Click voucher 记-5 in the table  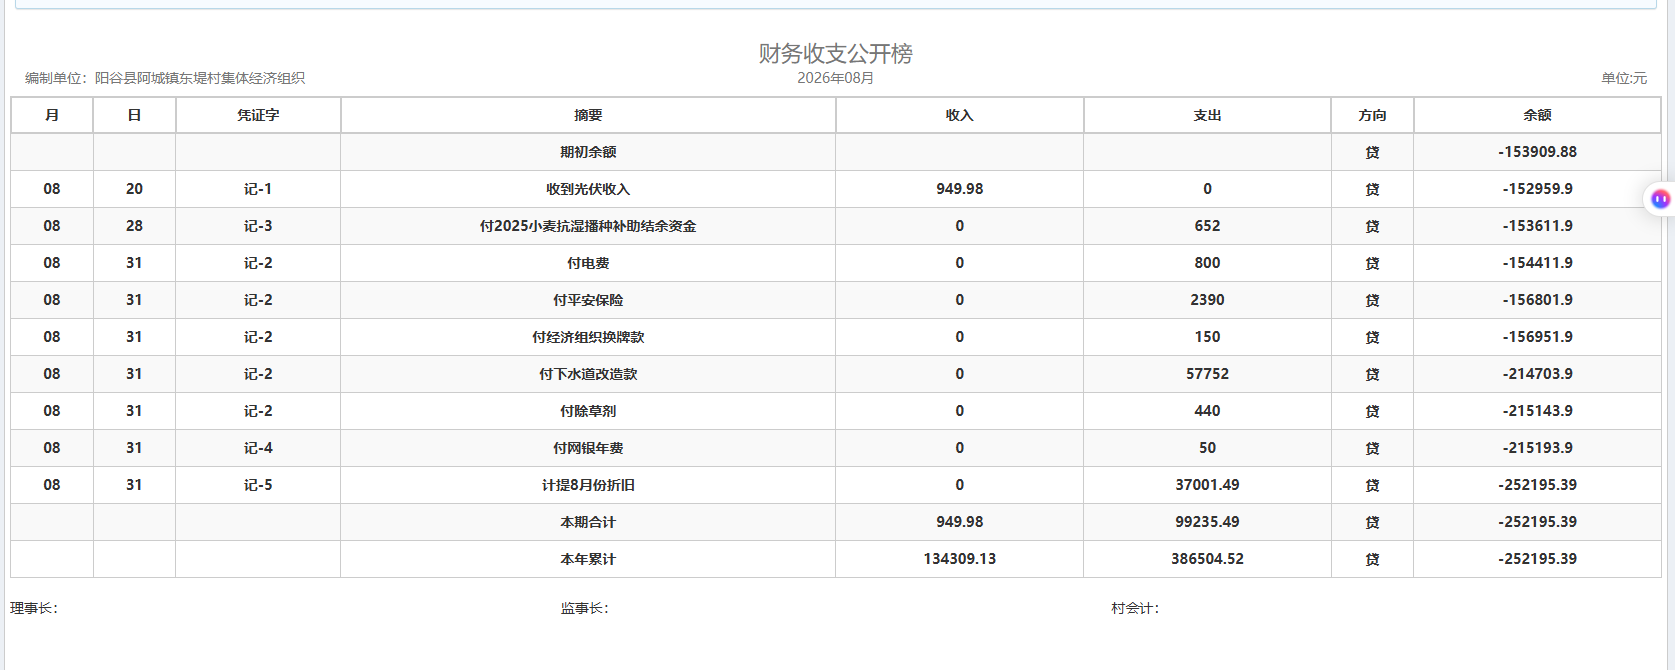258,485
